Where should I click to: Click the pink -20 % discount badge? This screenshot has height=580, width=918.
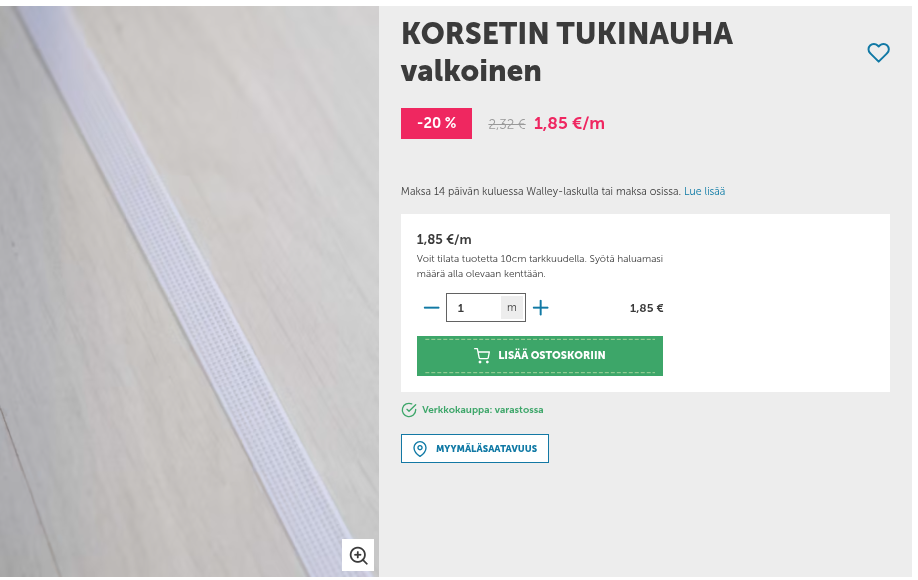click(436, 123)
